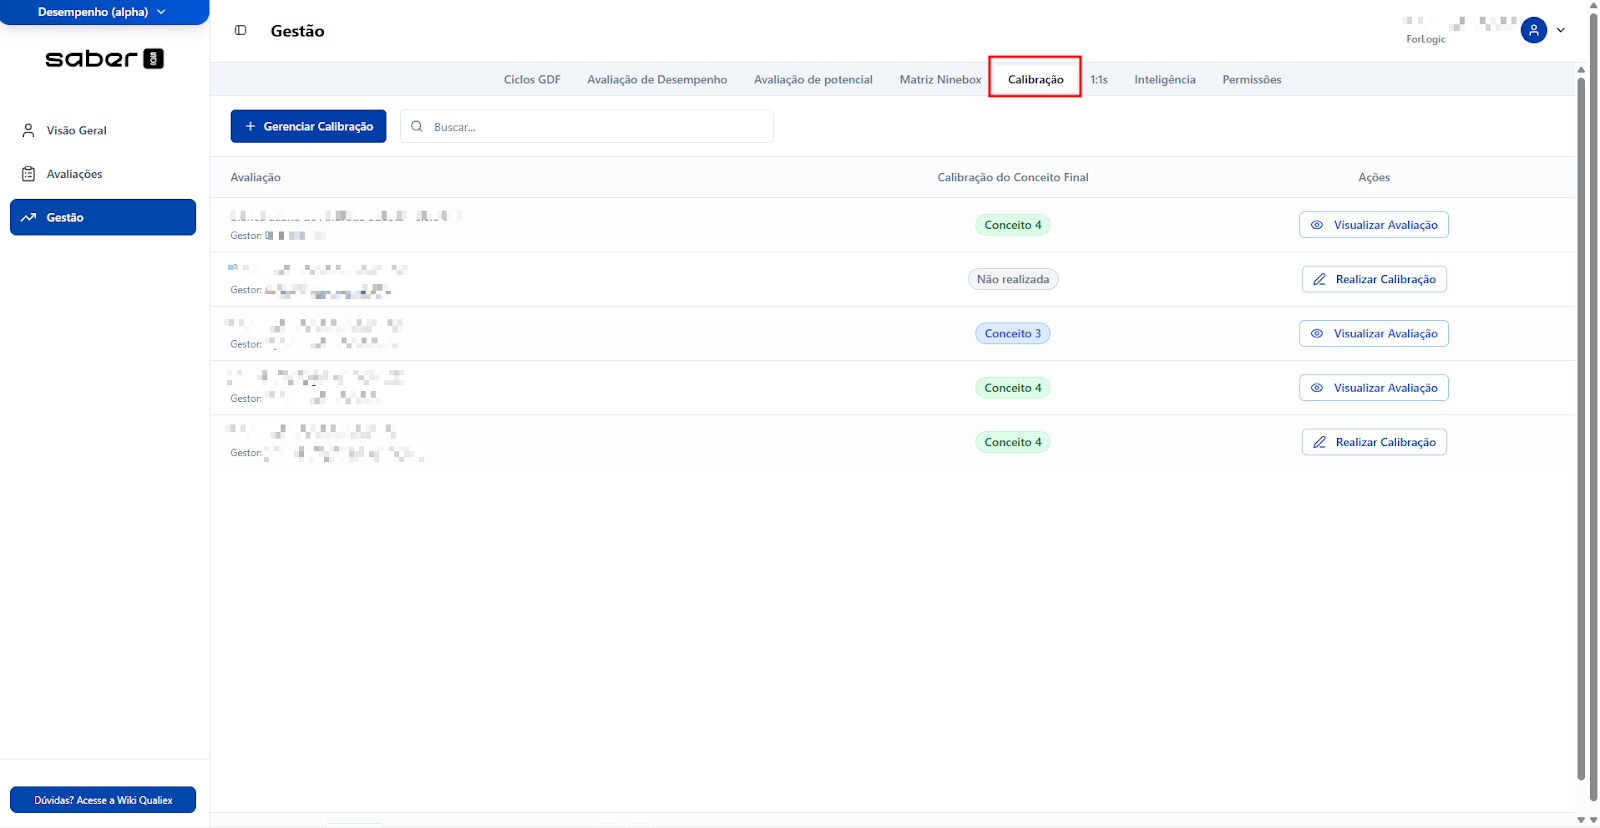The width and height of the screenshot is (1600, 828).
Task: Click the search magnifier icon
Action: pyautogui.click(x=417, y=127)
